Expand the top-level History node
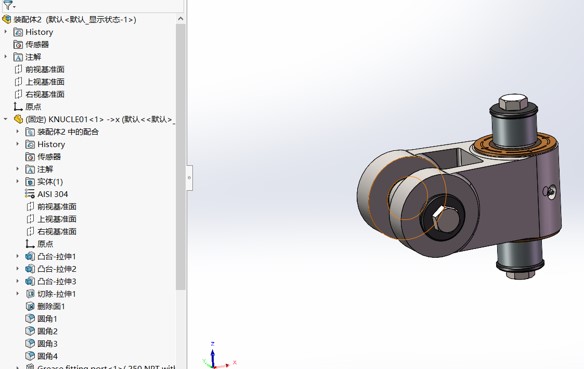The image size is (584, 369). coord(6,32)
